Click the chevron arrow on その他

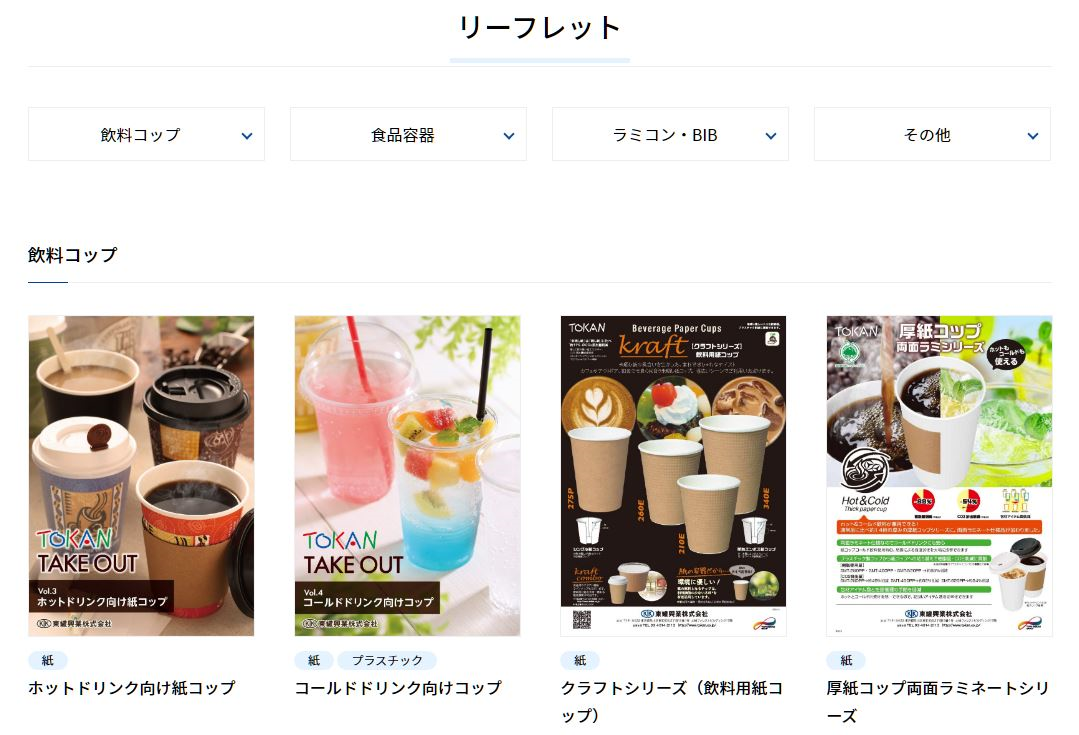(1033, 136)
